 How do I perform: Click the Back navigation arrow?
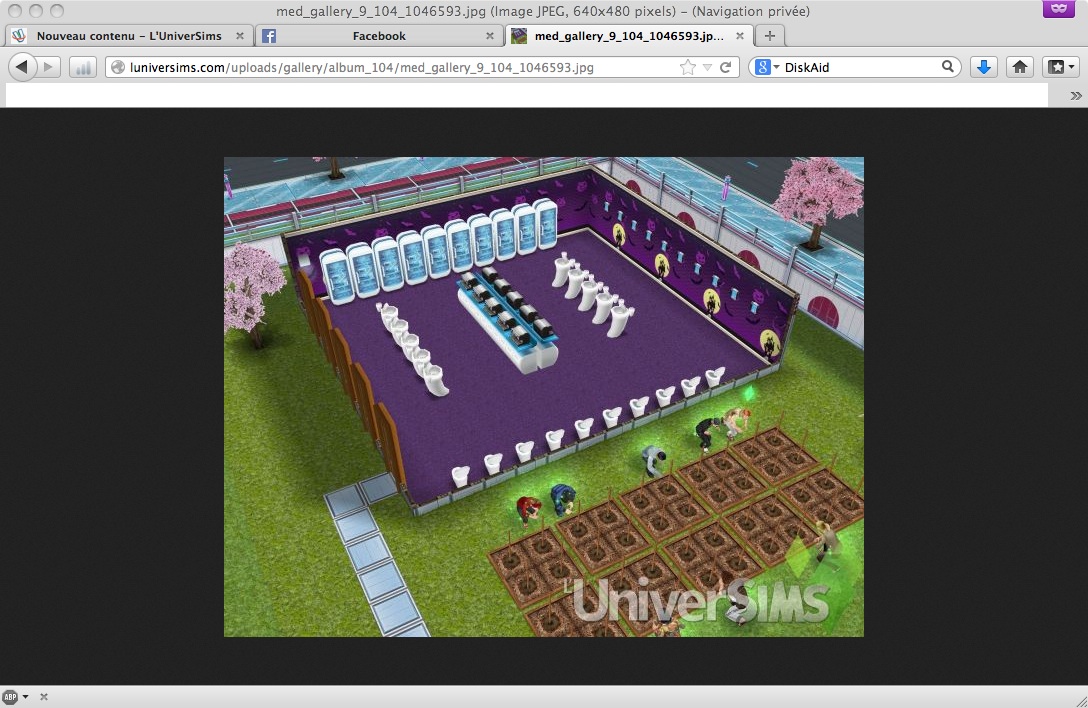click(x=21, y=67)
